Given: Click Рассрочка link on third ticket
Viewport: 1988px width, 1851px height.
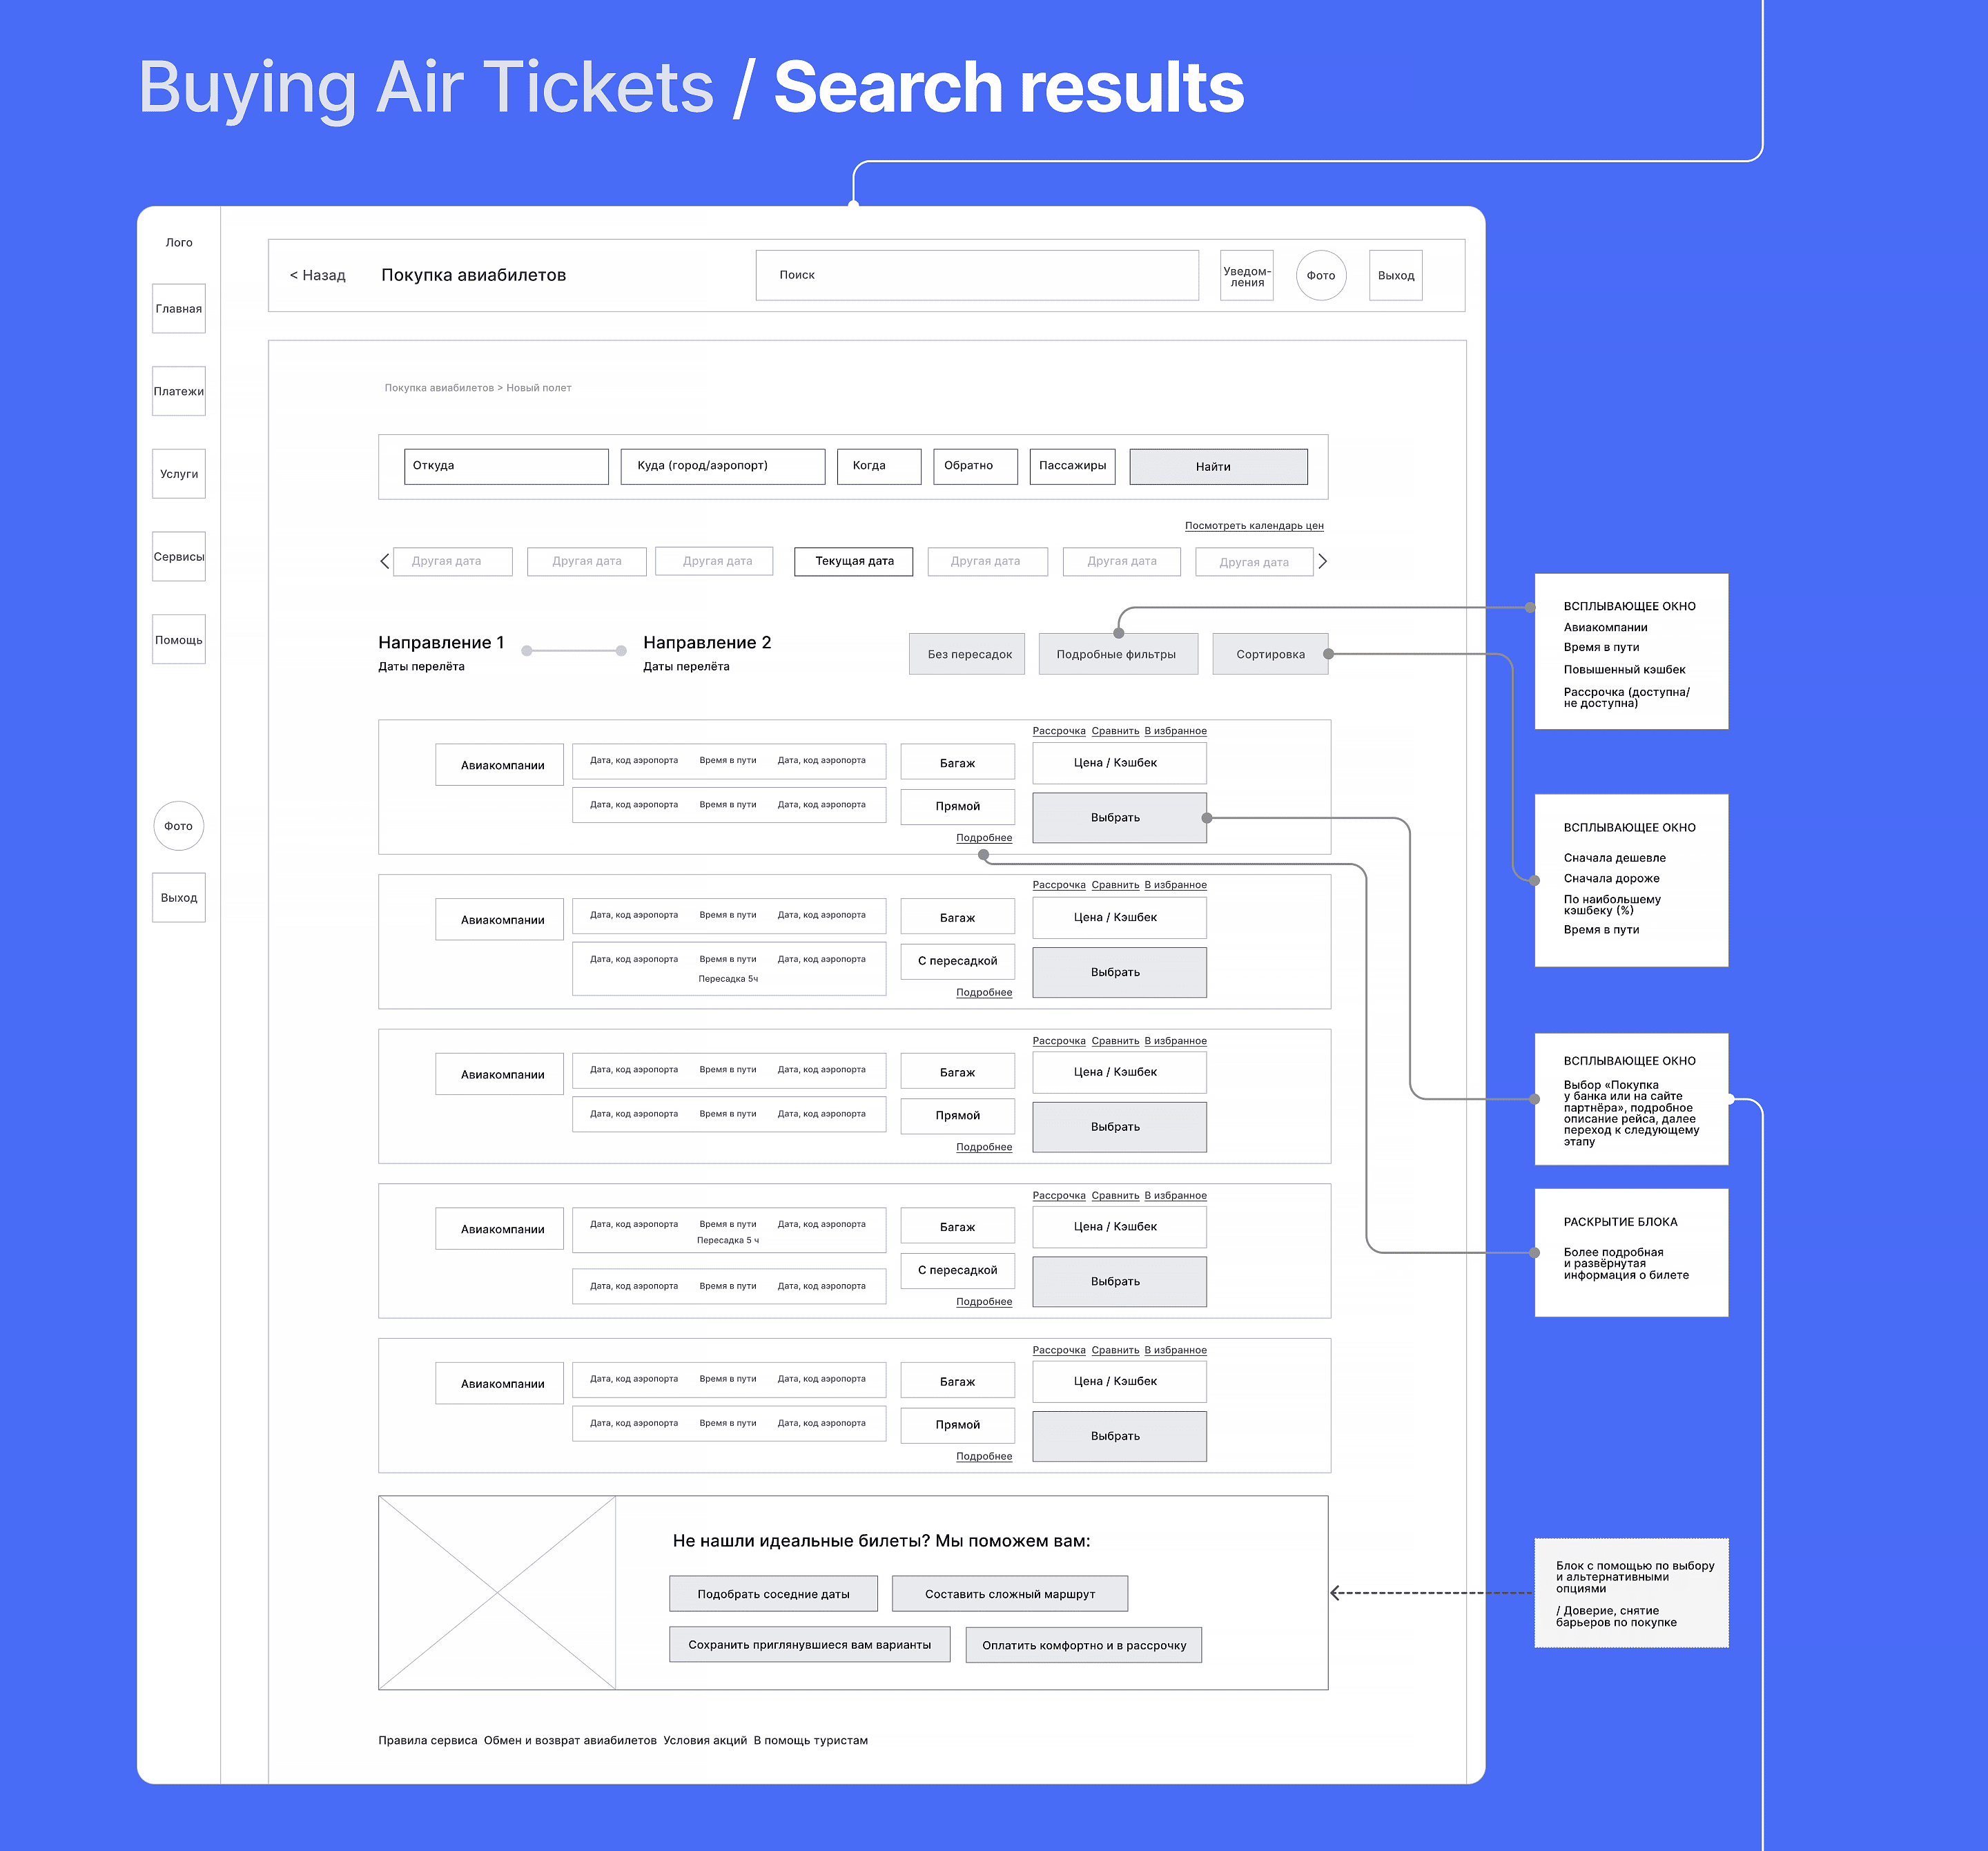Looking at the screenshot, I should click(1059, 1041).
